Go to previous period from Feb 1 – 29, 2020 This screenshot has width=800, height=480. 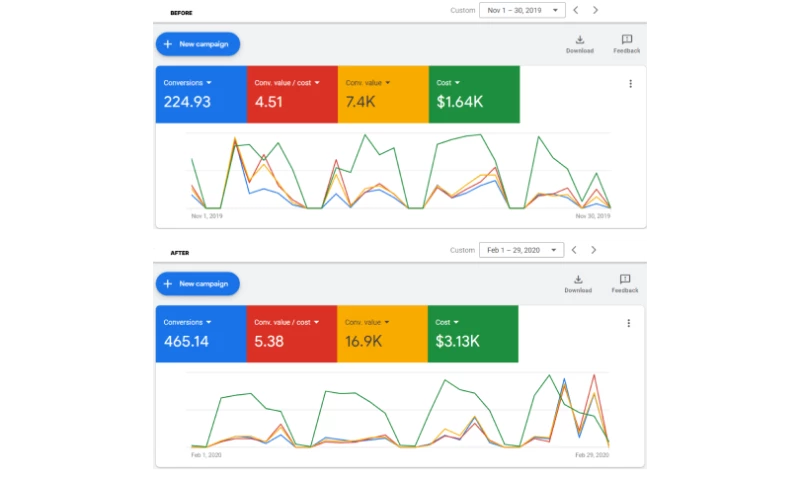(x=573, y=250)
